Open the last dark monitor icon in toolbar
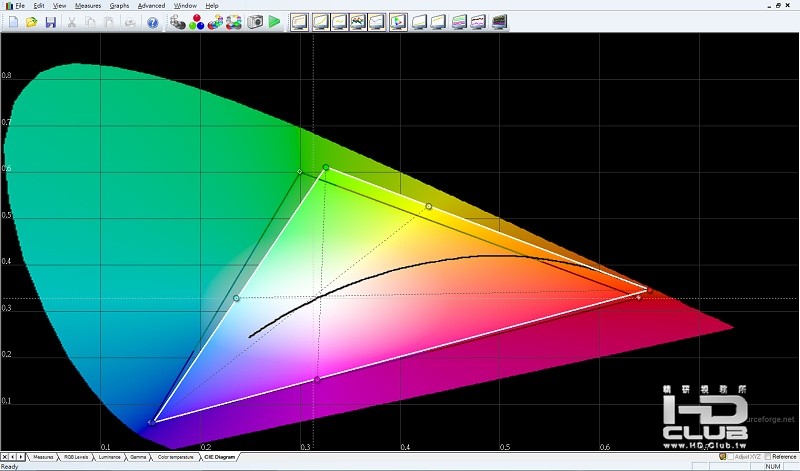The height and width of the screenshot is (471, 800). click(x=499, y=22)
